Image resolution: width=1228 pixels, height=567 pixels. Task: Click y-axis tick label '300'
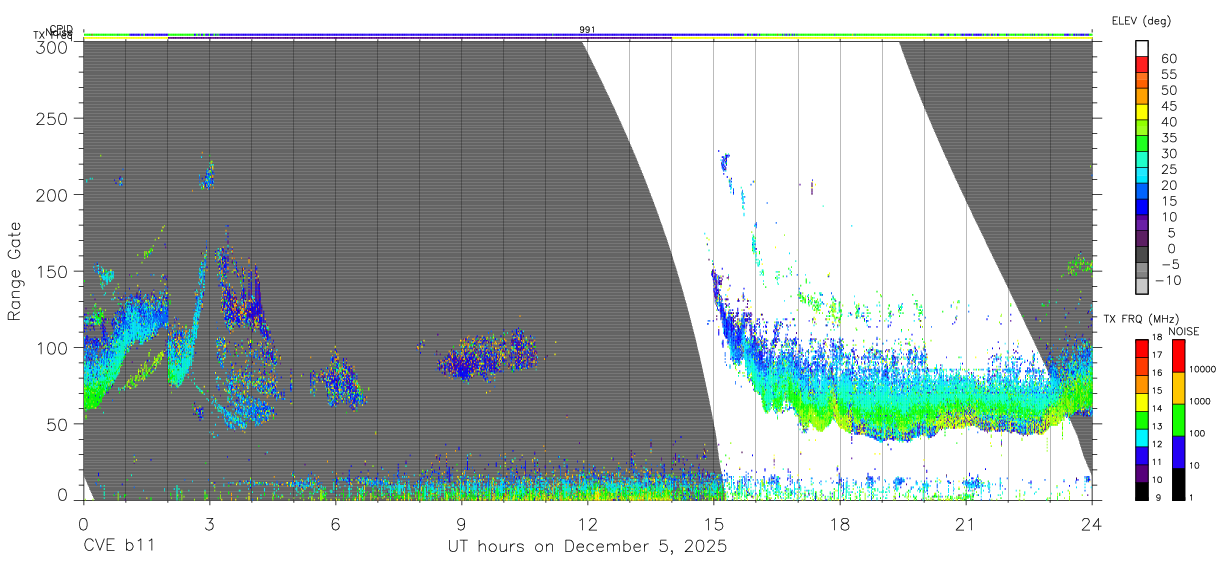tap(52, 46)
